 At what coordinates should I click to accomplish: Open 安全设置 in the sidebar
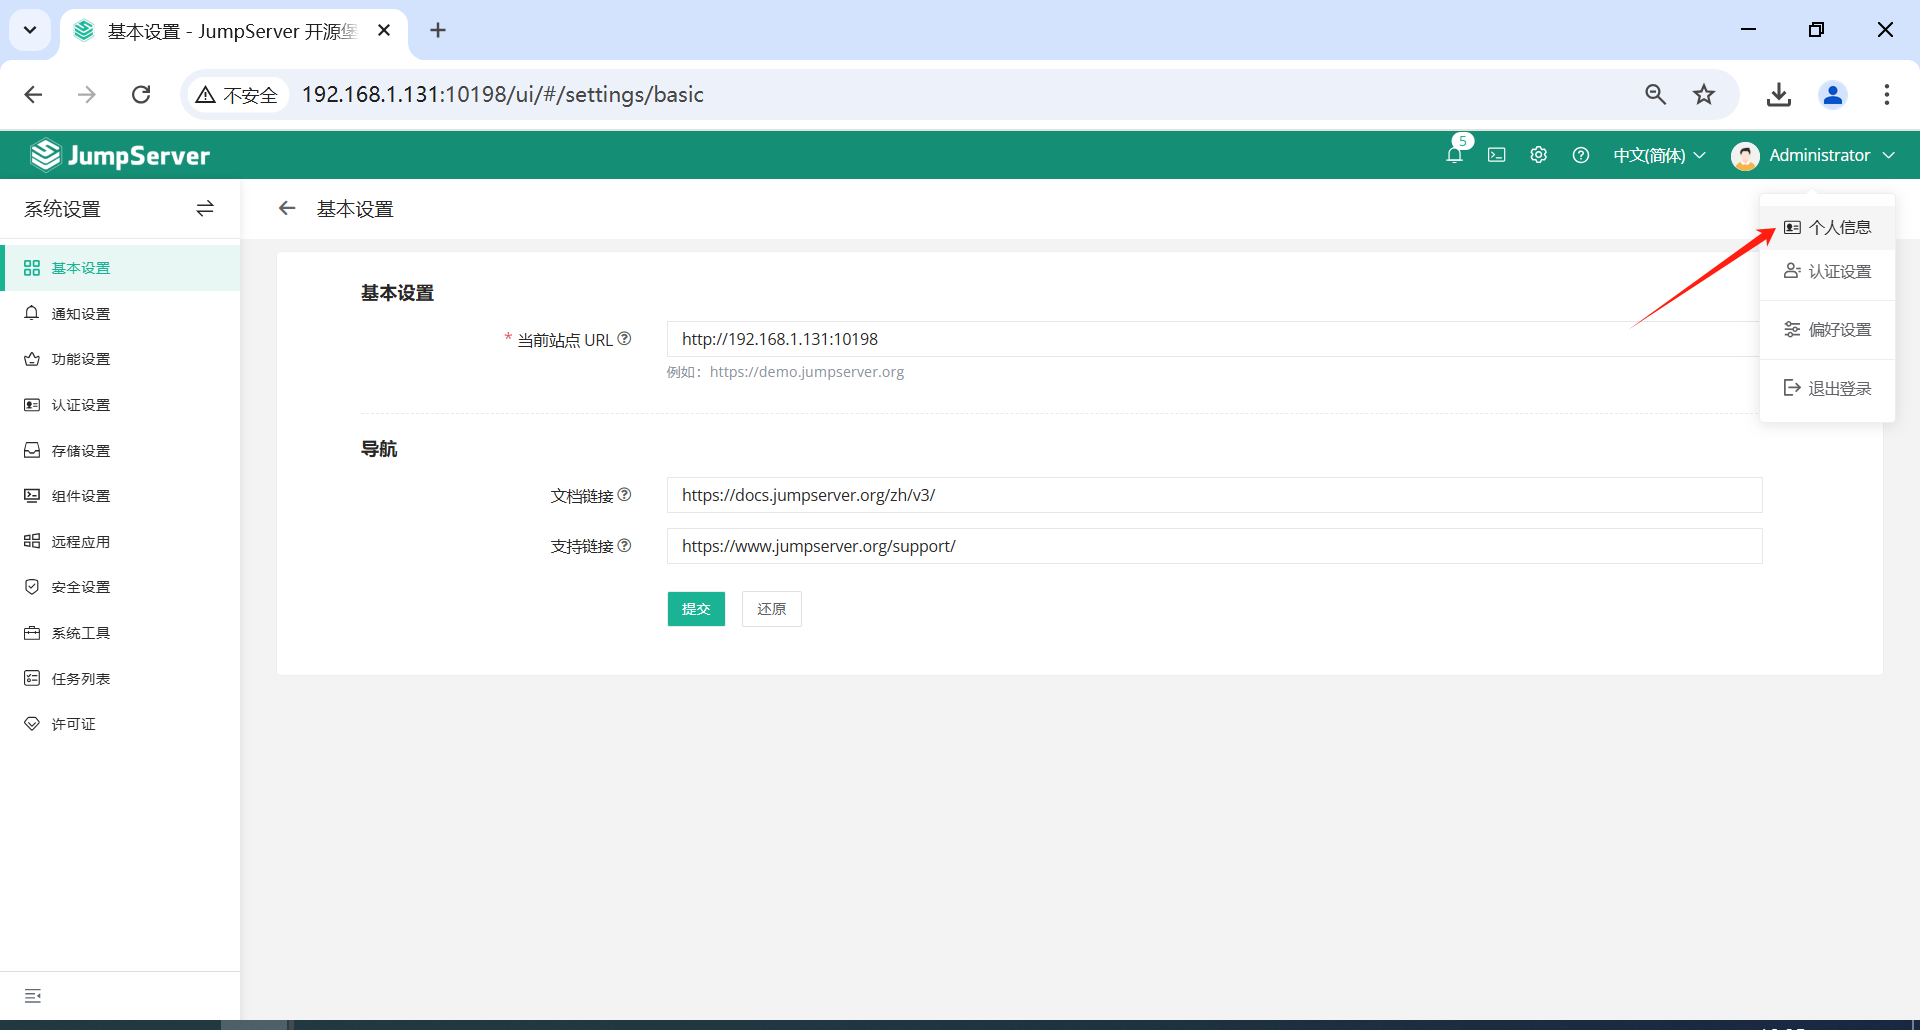[x=120, y=587]
